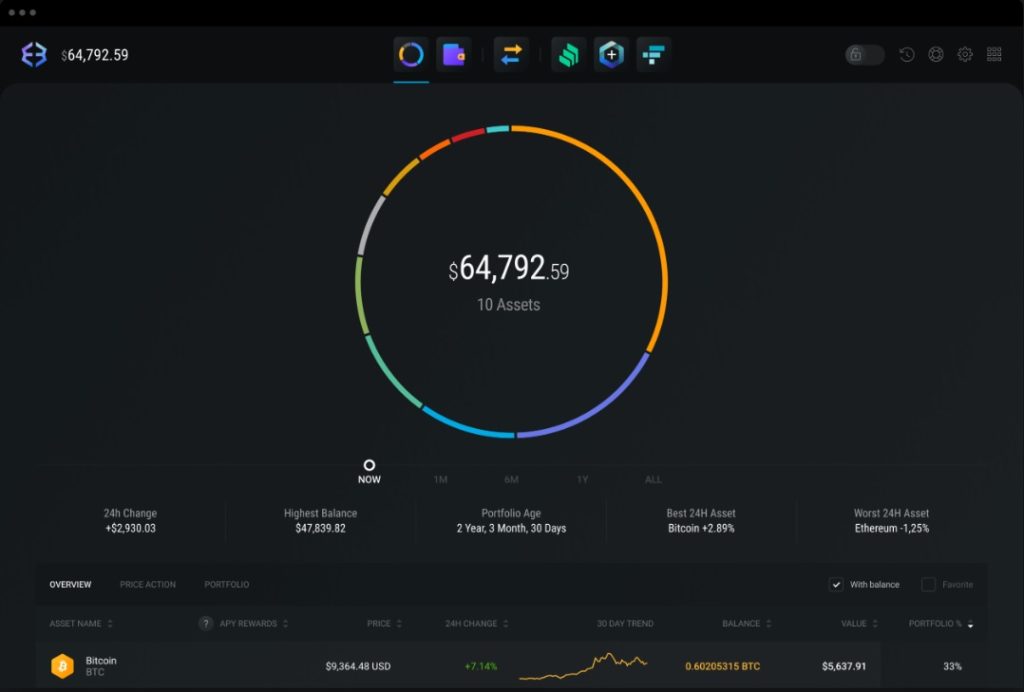Switch to the Price Action tab
The image size is (1024, 692).
[148, 585]
